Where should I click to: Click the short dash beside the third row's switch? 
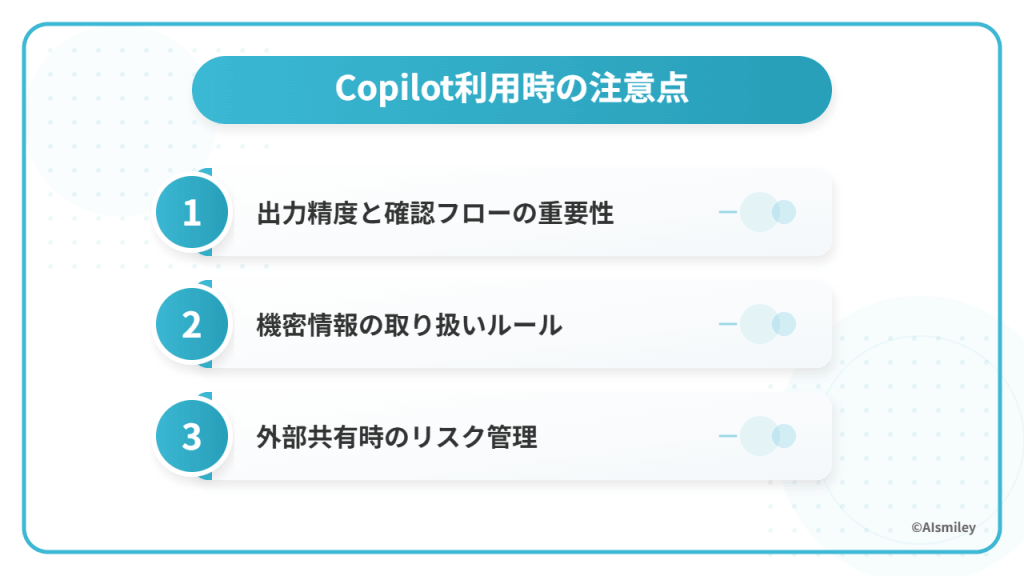coord(727,436)
